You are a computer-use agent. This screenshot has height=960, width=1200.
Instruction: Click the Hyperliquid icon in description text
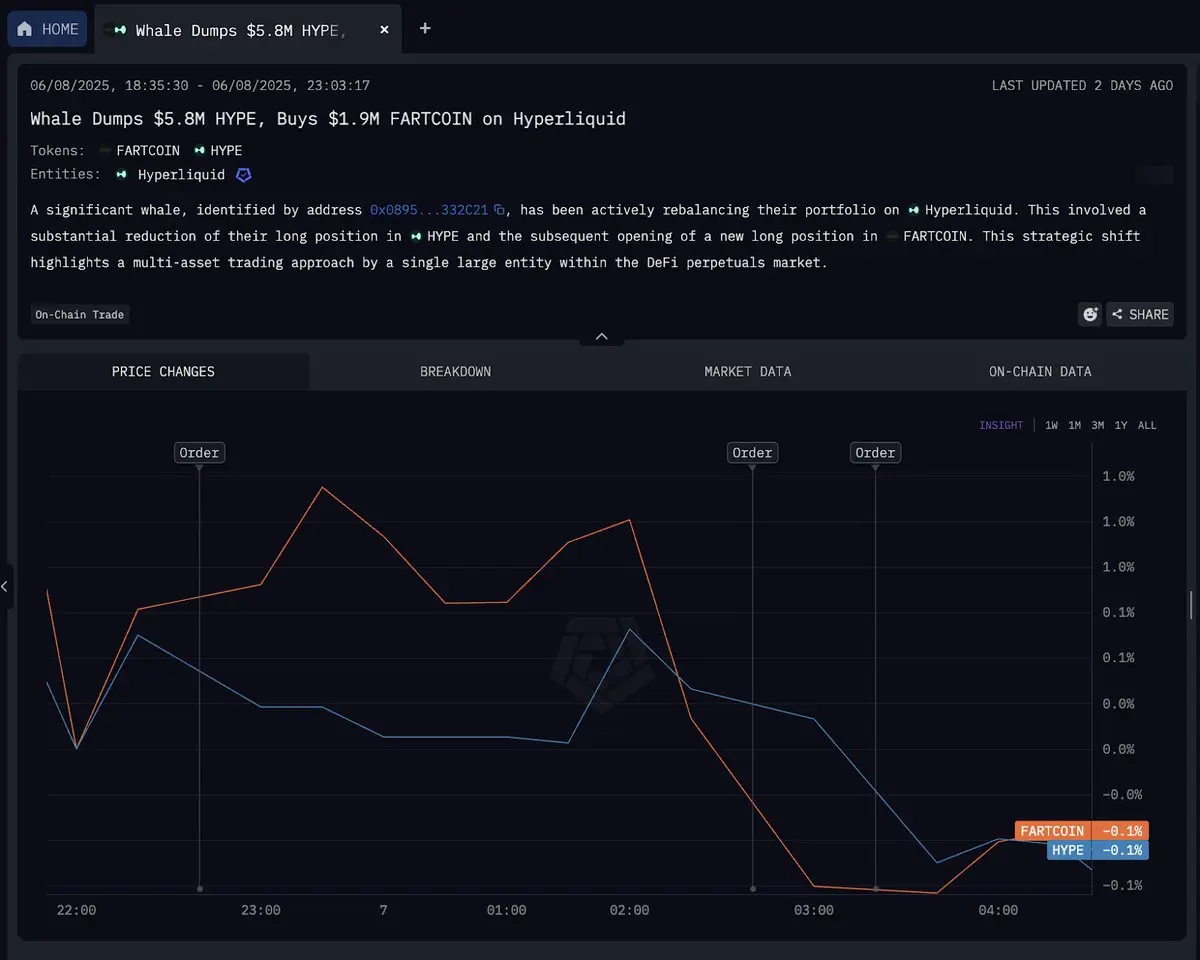pos(914,210)
